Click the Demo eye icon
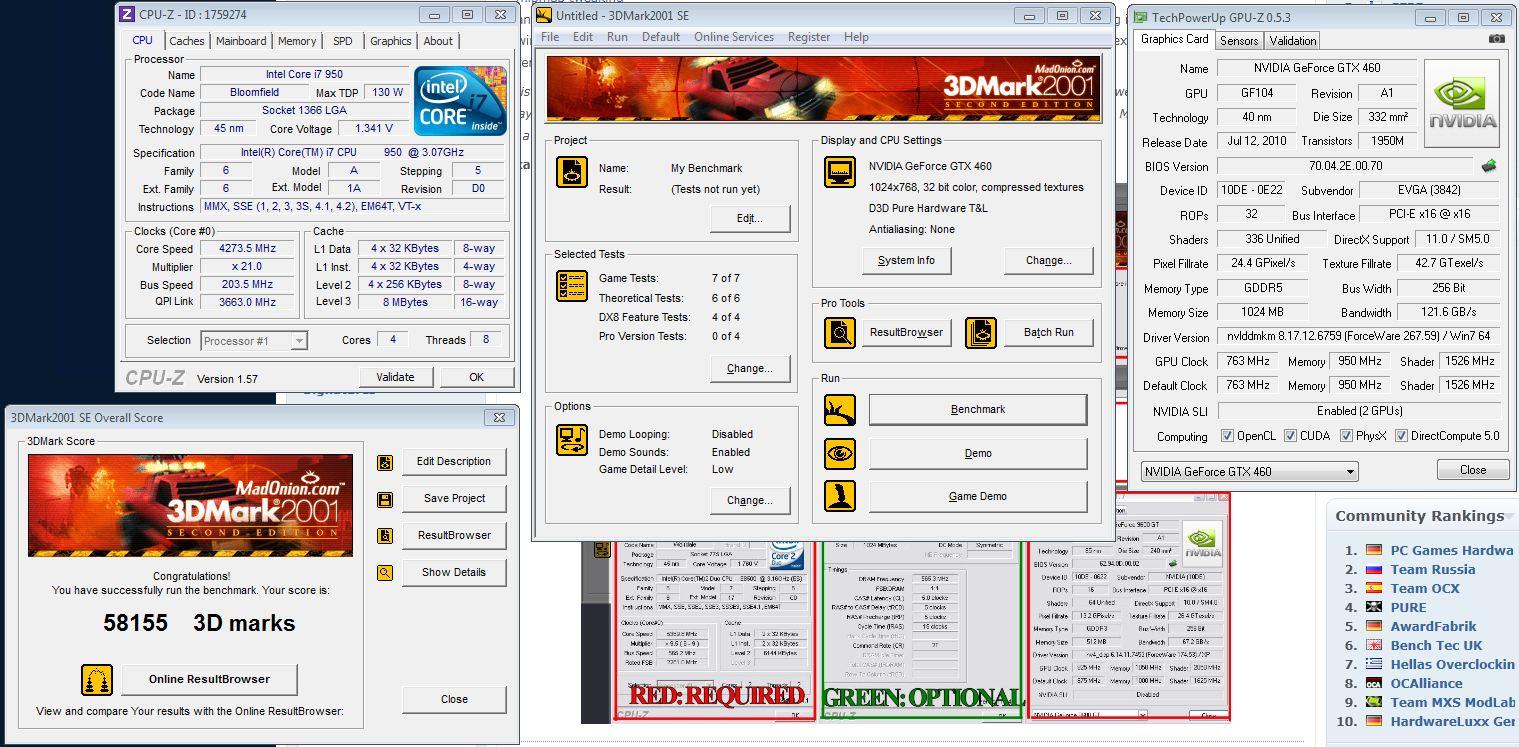The image size is (1519, 747). tap(840, 453)
